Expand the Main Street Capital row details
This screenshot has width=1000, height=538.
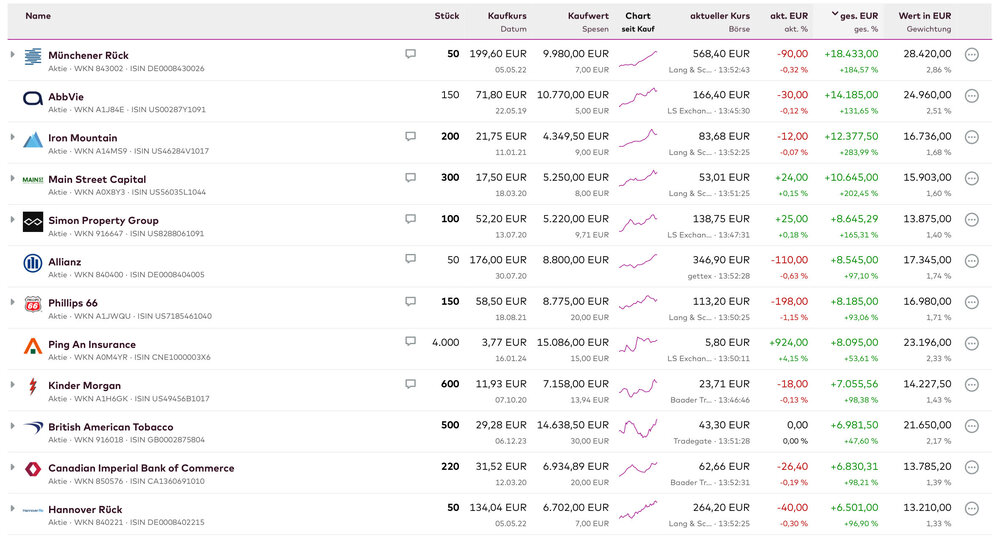(12, 178)
